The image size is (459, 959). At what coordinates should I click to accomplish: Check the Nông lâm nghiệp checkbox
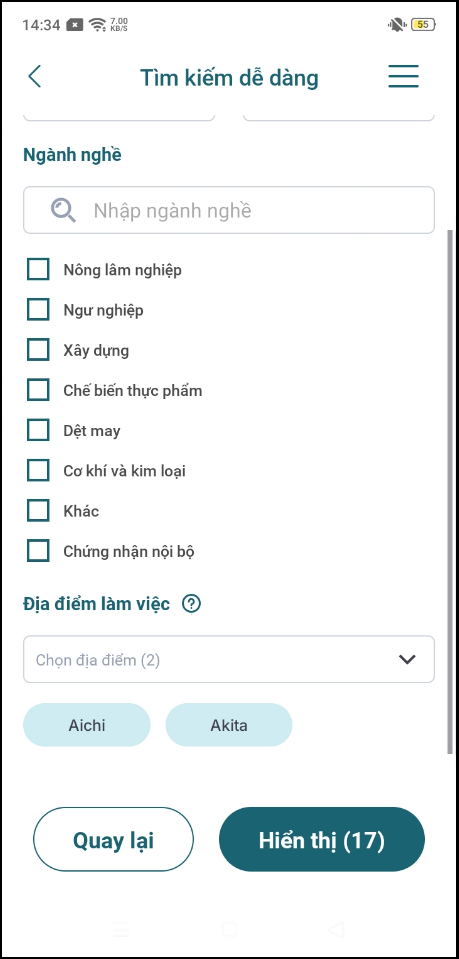point(38,270)
